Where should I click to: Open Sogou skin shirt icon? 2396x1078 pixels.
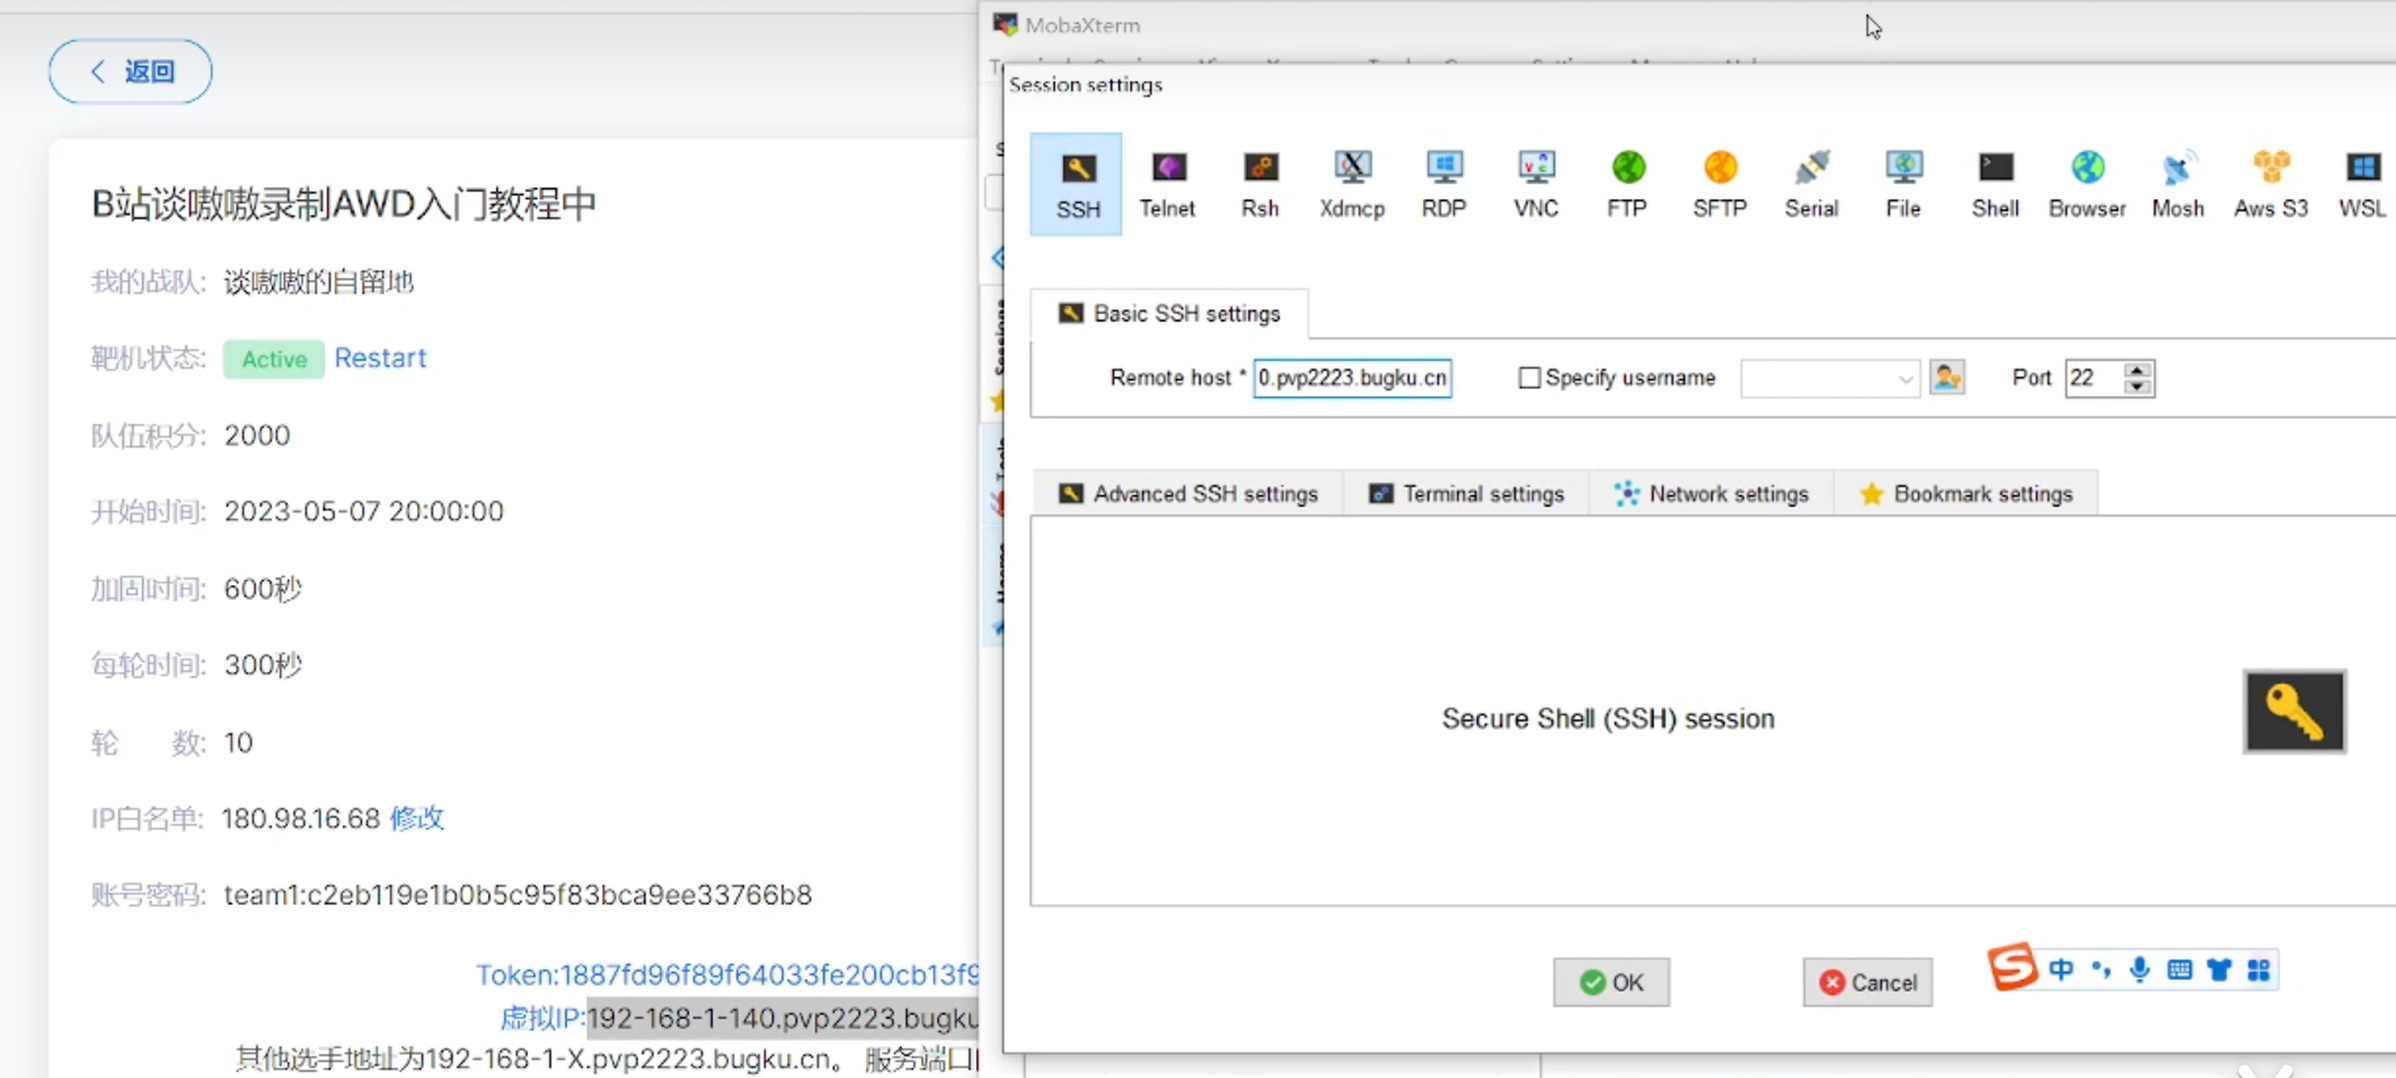pyautogui.click(x=2219, y=969)
